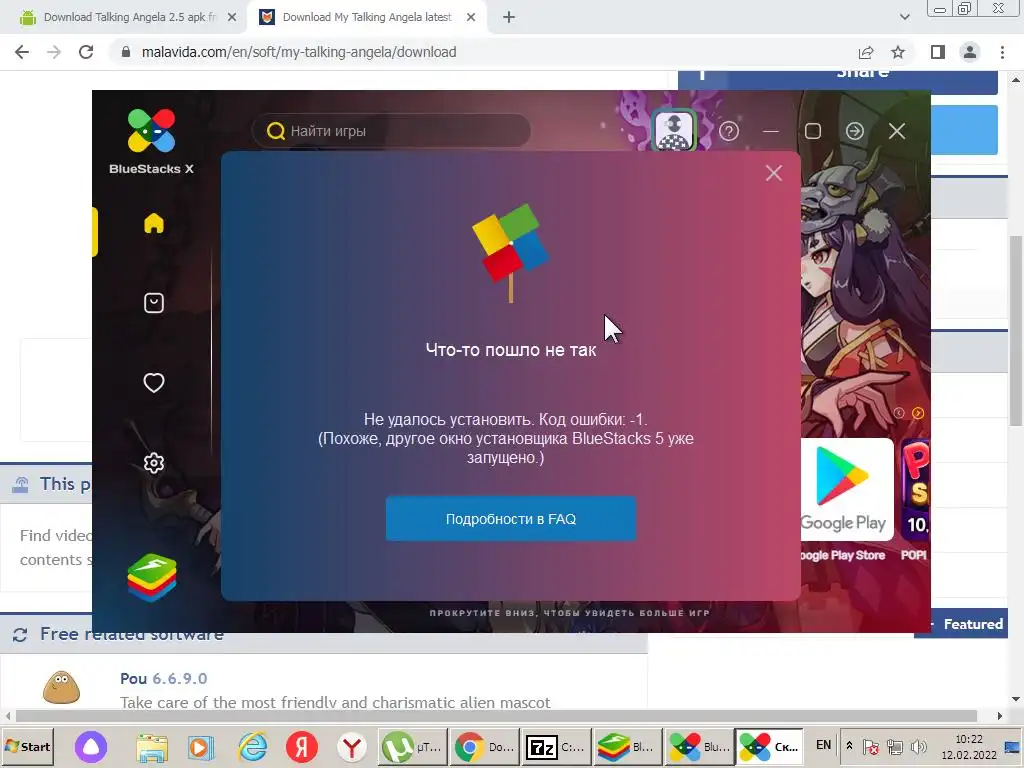The image size is (1024, 768).
Task: Open Chrome three-dot menu
Action: point(1002,52)
